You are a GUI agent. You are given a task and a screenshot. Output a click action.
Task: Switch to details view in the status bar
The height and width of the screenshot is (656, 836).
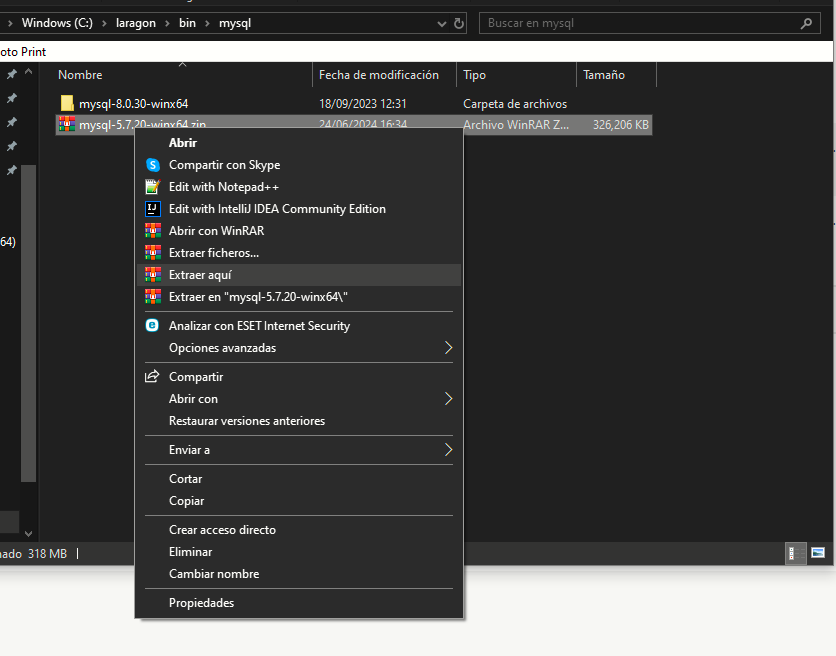[794, 553]
